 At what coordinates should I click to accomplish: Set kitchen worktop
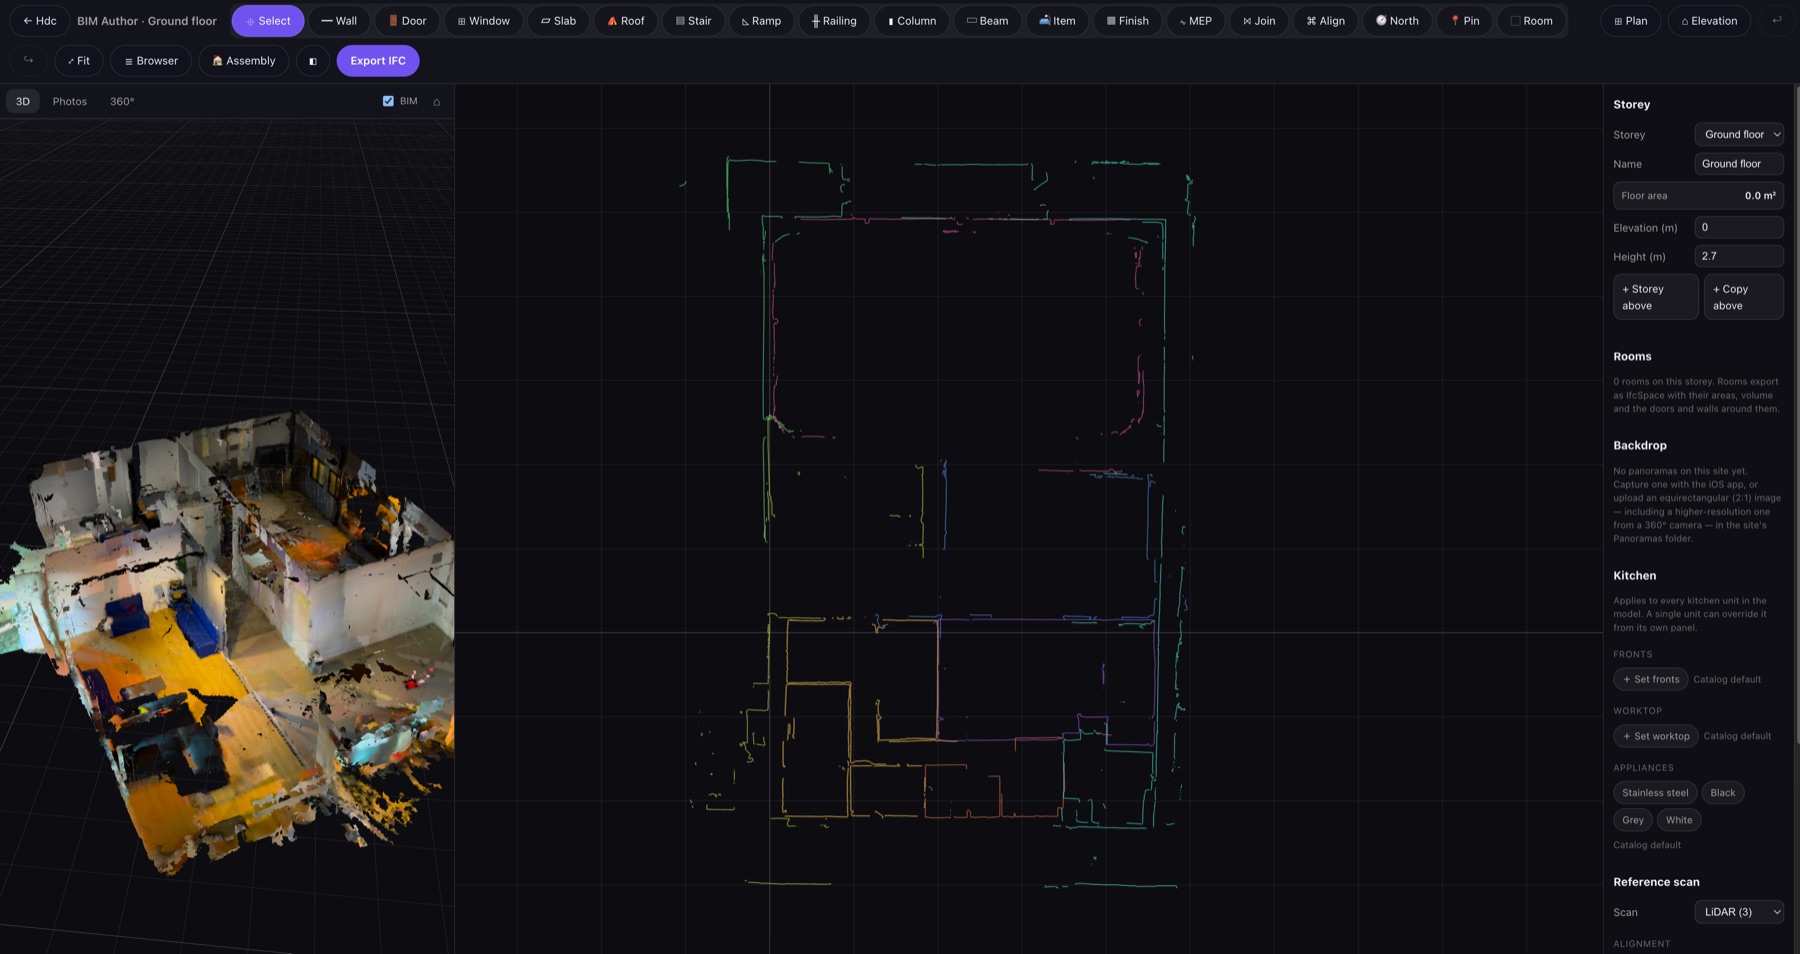pos(1655,736)
